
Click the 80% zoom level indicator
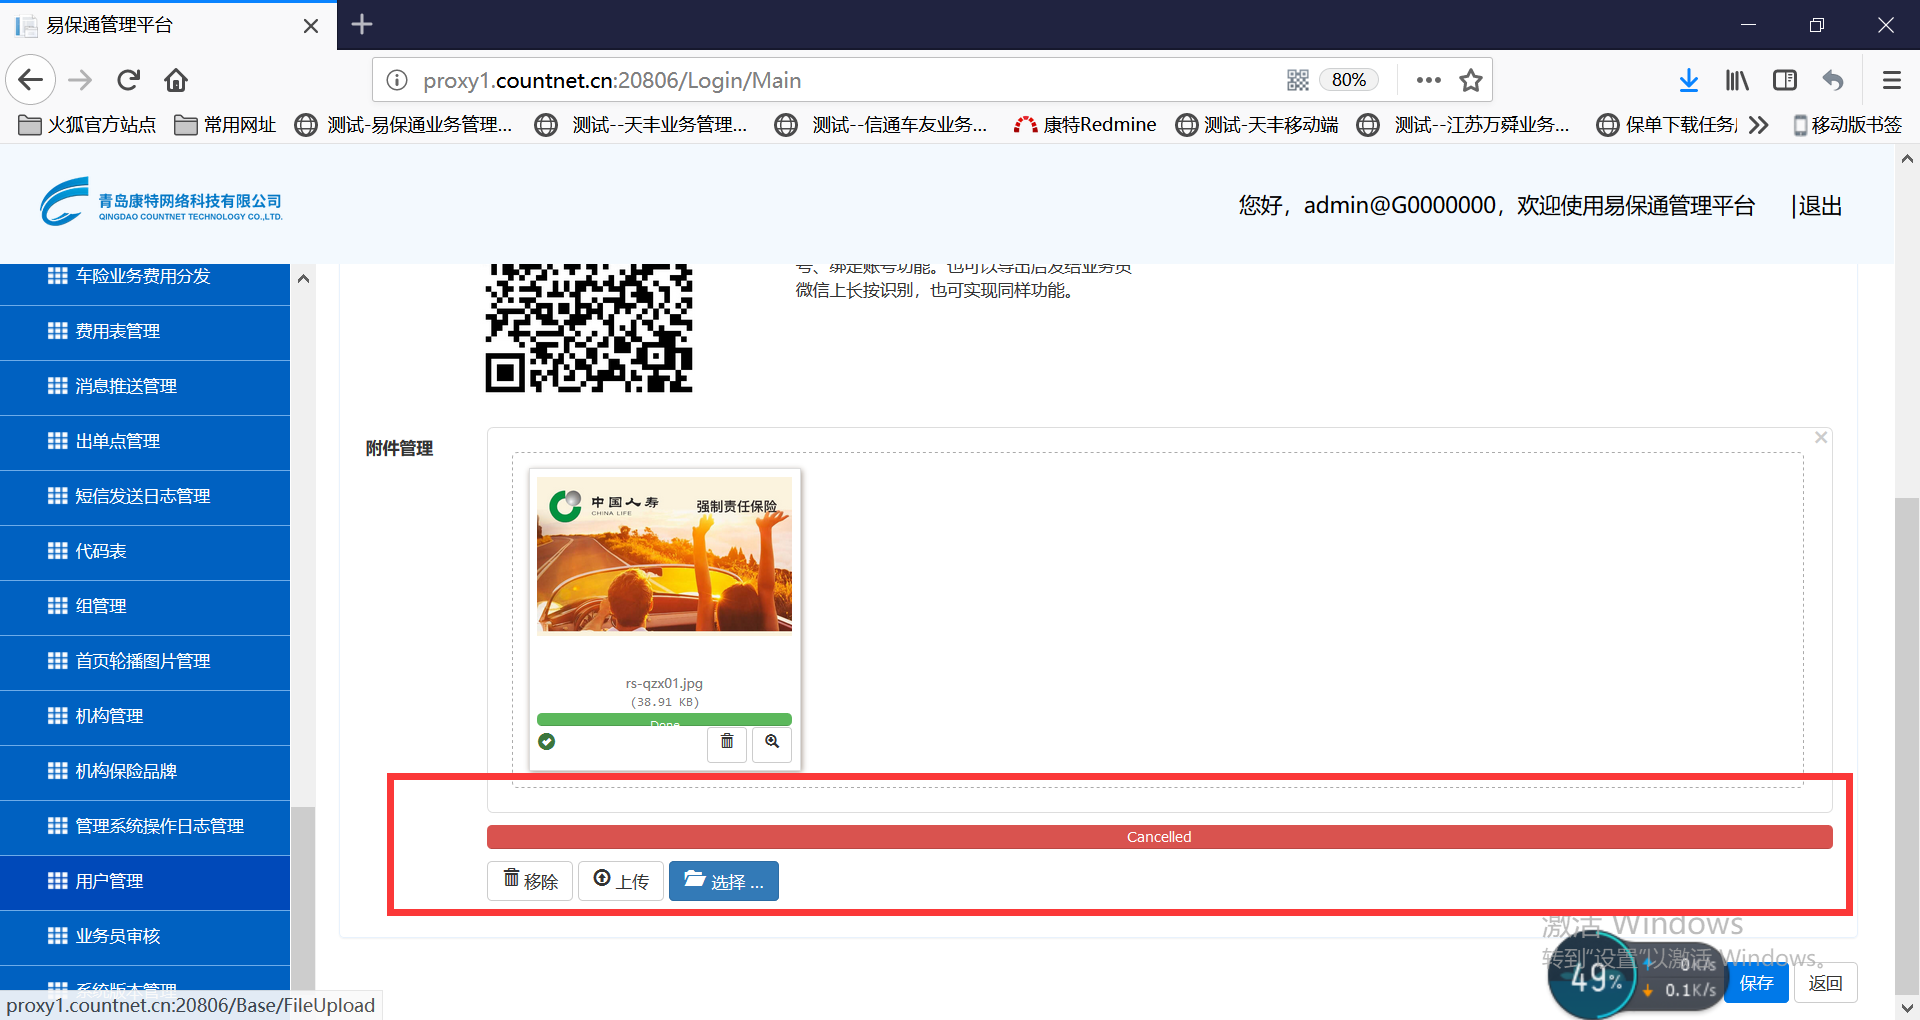[x=1349, y=80]
